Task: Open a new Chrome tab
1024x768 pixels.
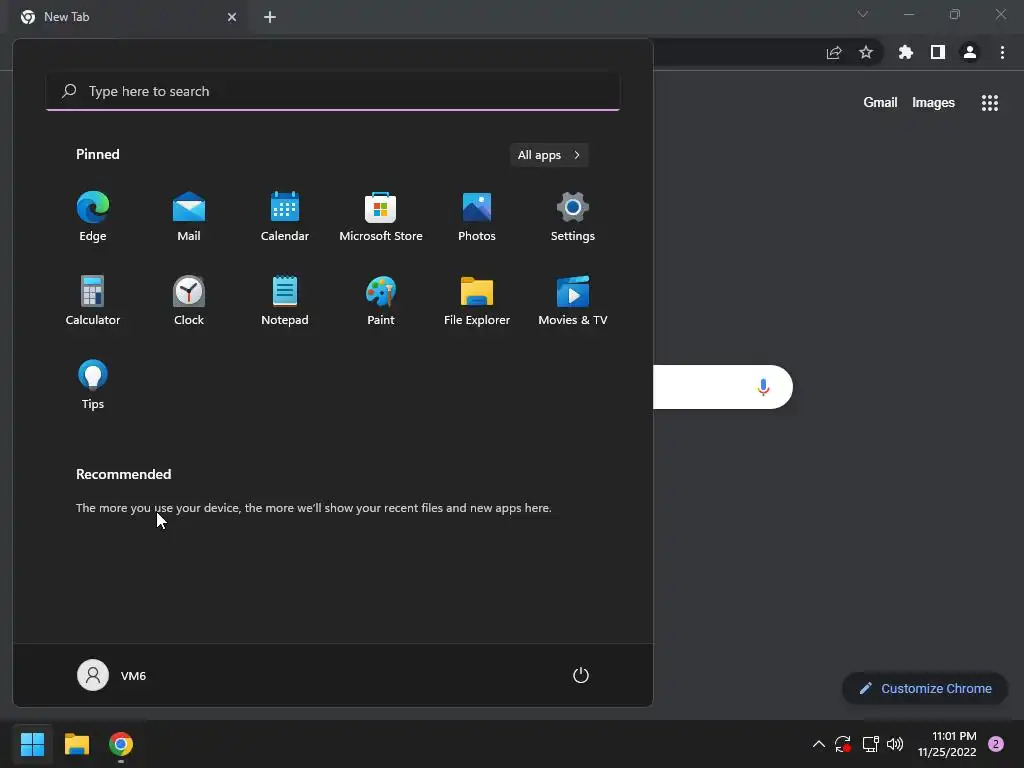Action: pyautogui.click(x=270, y=17)
